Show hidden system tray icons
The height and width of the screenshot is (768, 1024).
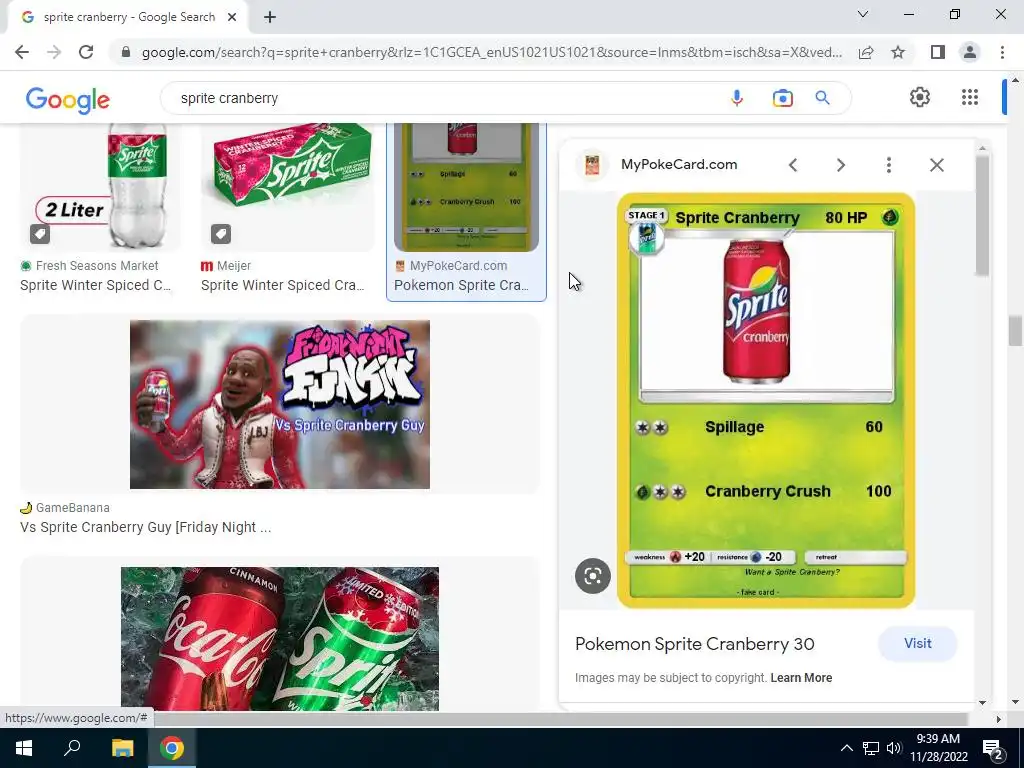point(846,748)
